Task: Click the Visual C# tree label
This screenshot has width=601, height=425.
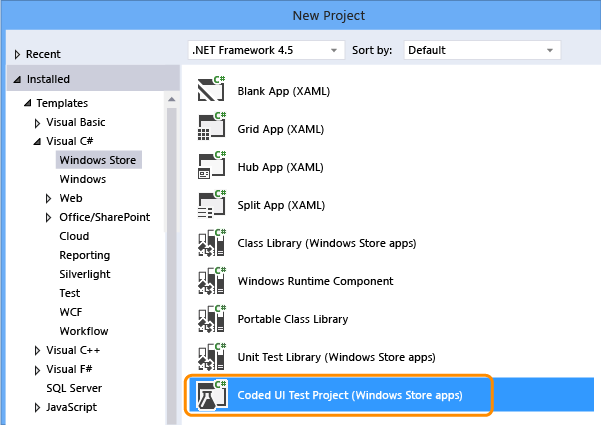Action: pyautogui.click(x=70, y=141)
